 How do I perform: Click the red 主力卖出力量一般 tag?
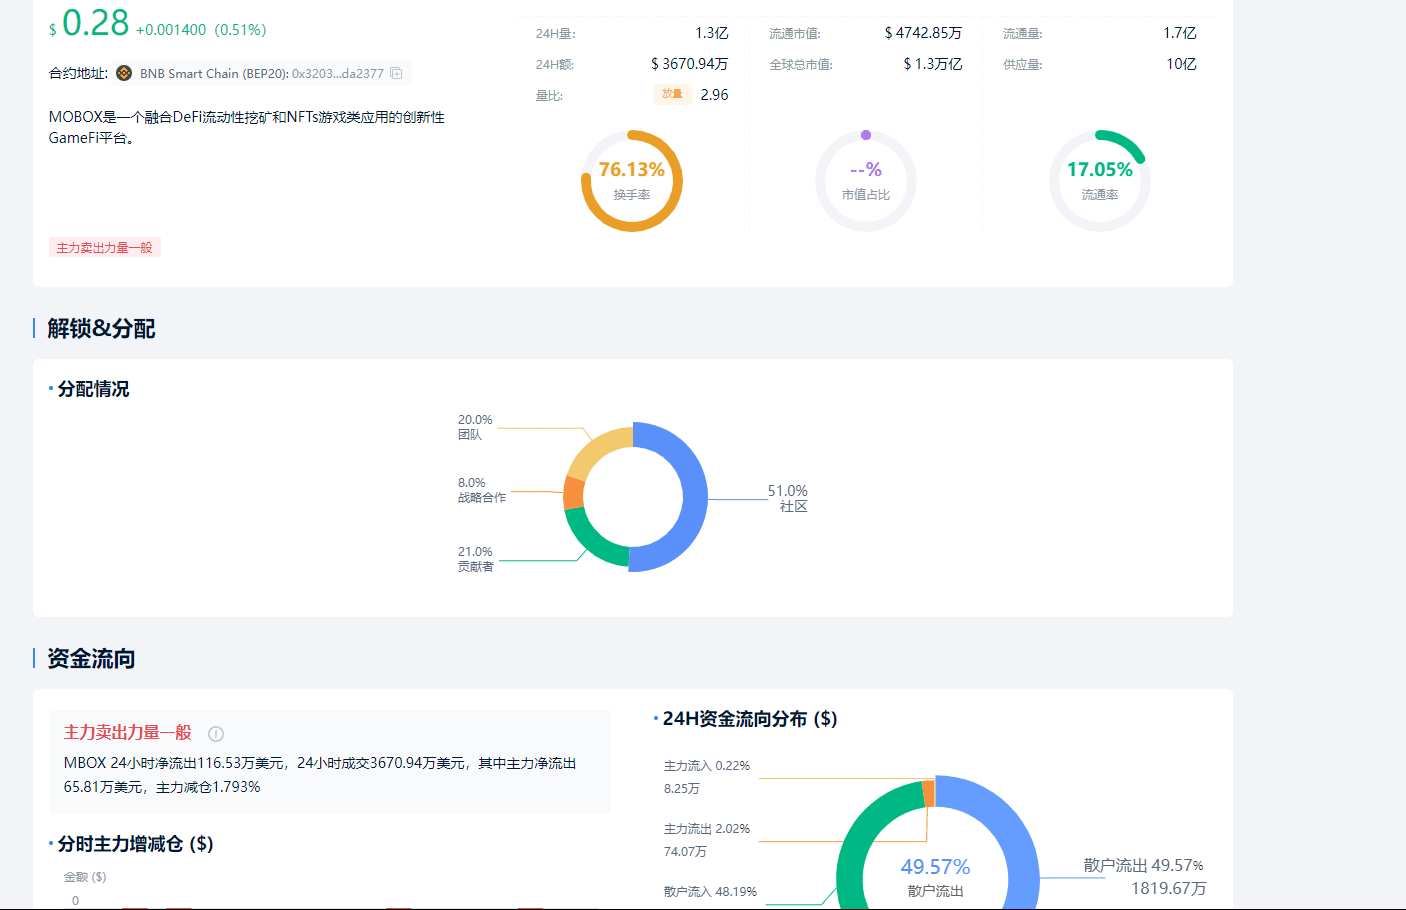[x=105, y=248]
